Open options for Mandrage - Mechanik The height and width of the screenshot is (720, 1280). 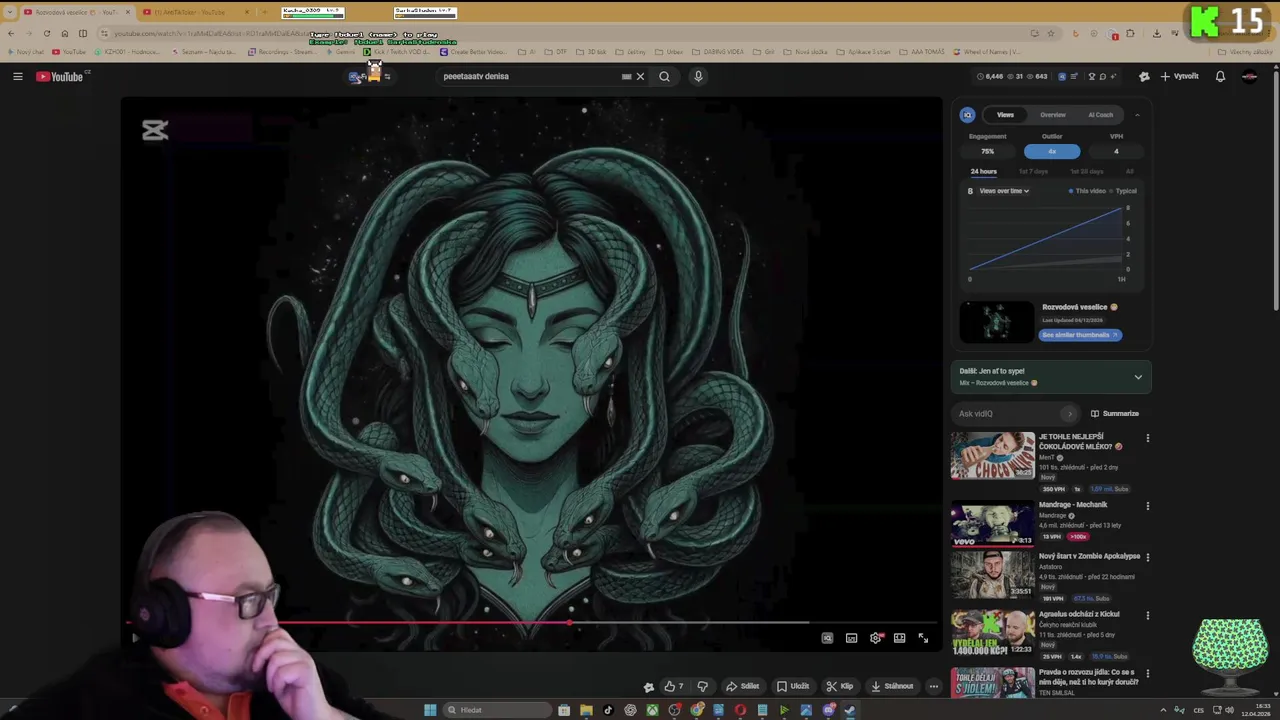pyautogui.click(x=1147, y=506)
